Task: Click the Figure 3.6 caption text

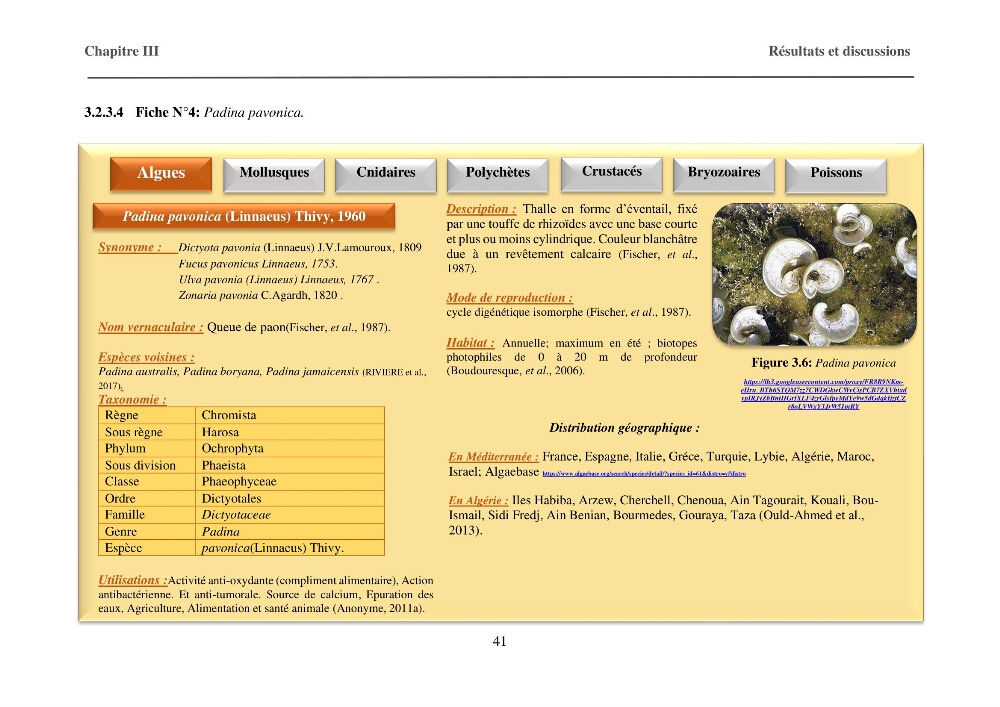Action: 823,363
